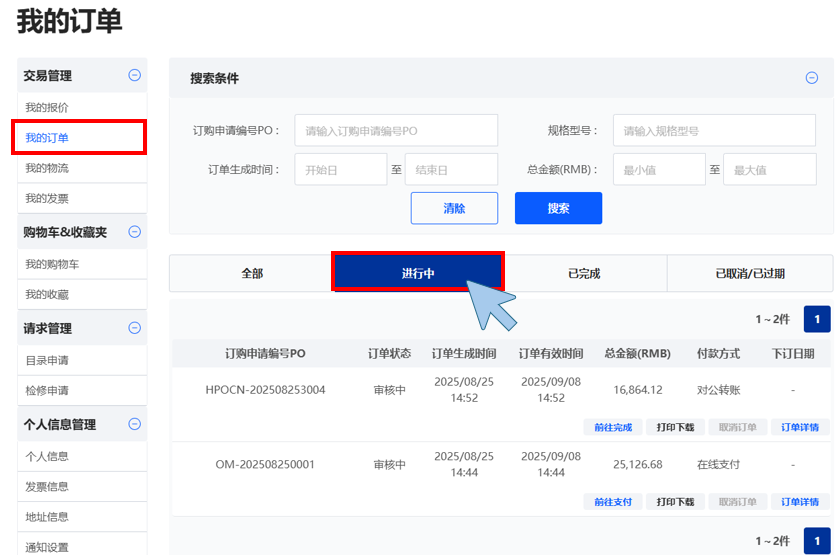
Task: Collapse the 个人信息管理 section
Action: 135,424
